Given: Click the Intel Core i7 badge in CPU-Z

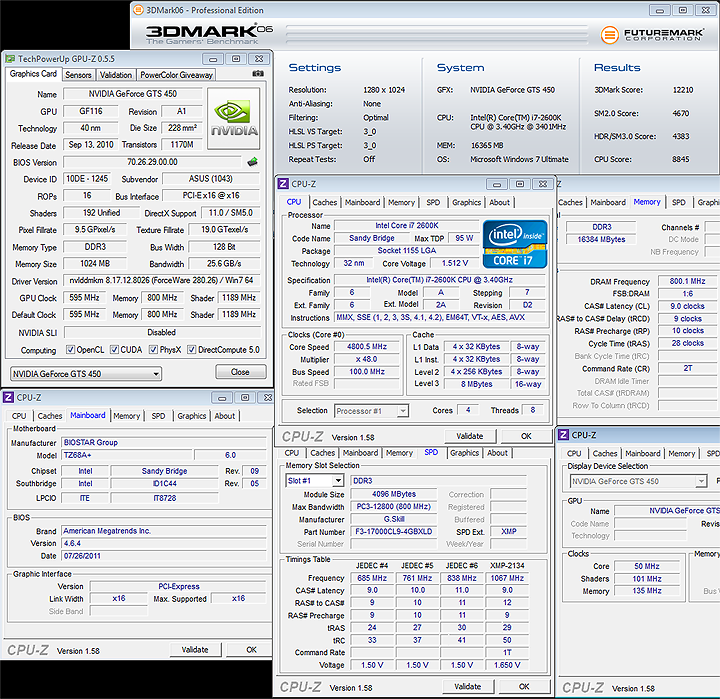Looking at the screenshot, I should 515,244.
